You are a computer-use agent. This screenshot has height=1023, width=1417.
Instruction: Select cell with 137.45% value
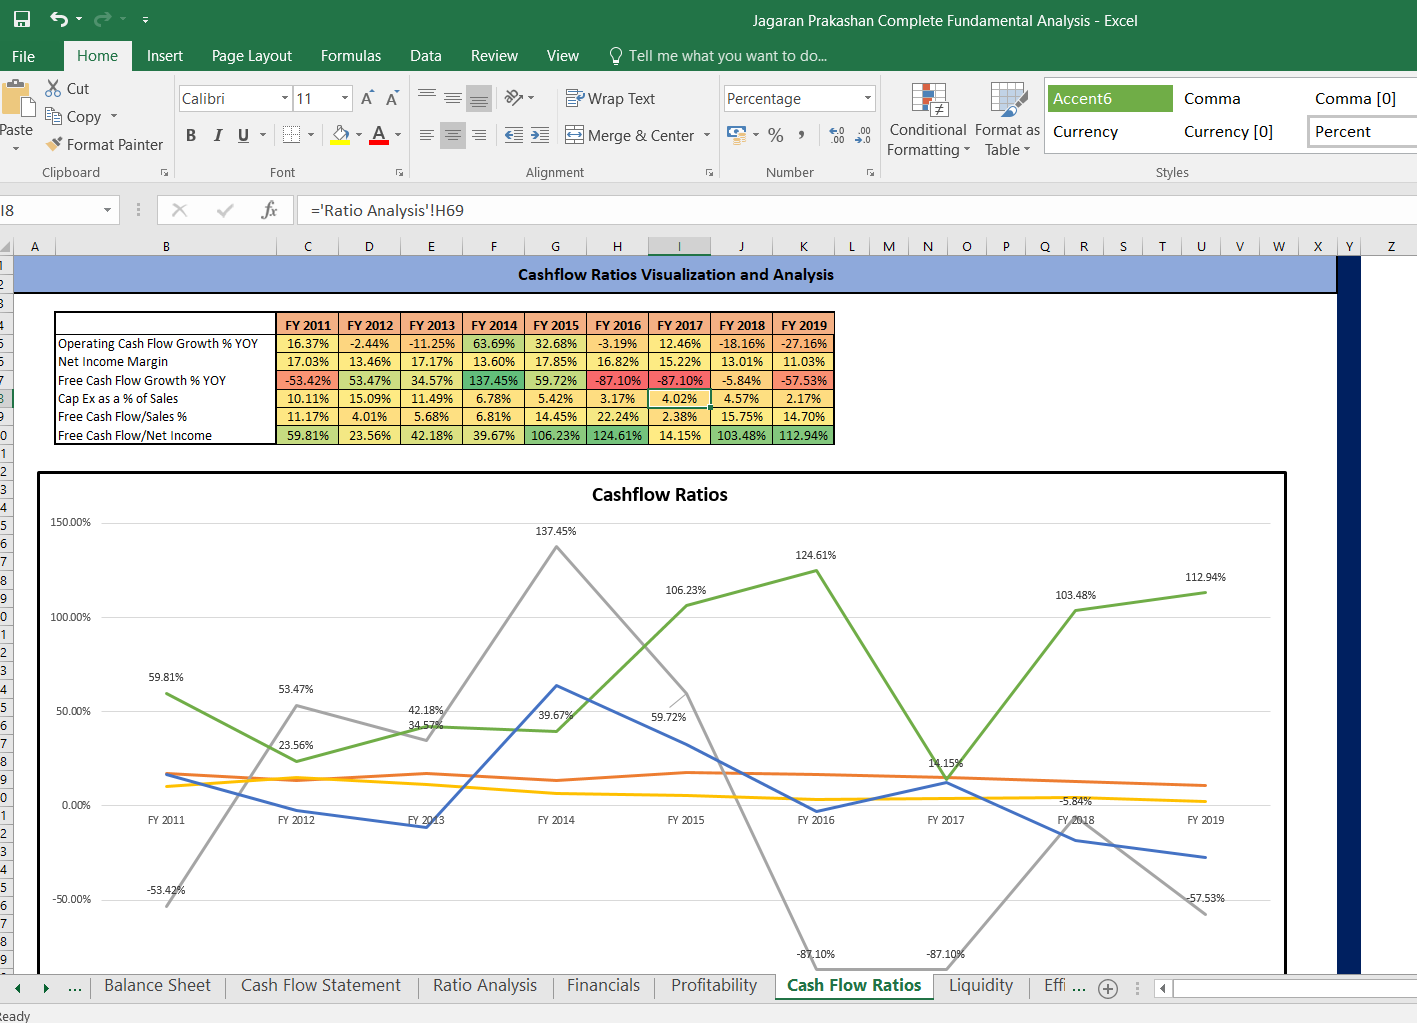494,380
